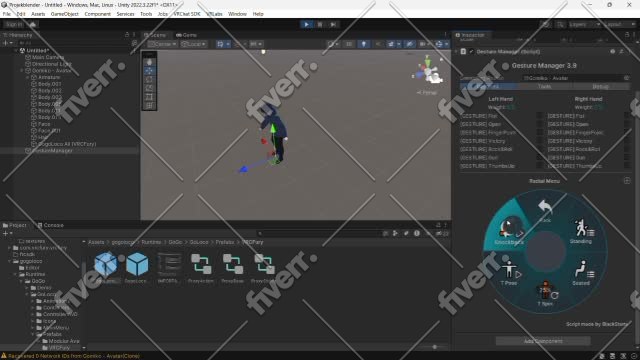Collapse the Gomiko - Avatar object

pyautogui.click(x=22, y=71)
